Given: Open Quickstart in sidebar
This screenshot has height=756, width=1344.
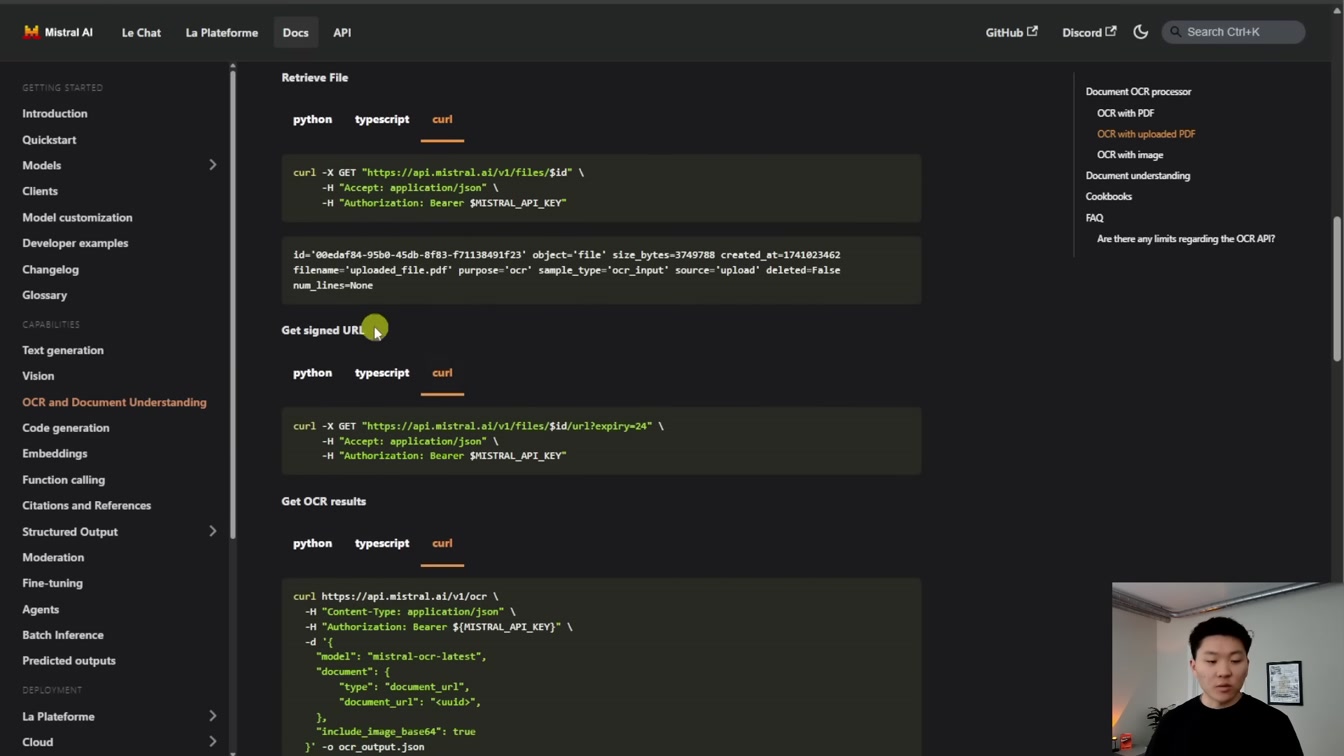Looking at the screenshot, I should coord(49,140).
